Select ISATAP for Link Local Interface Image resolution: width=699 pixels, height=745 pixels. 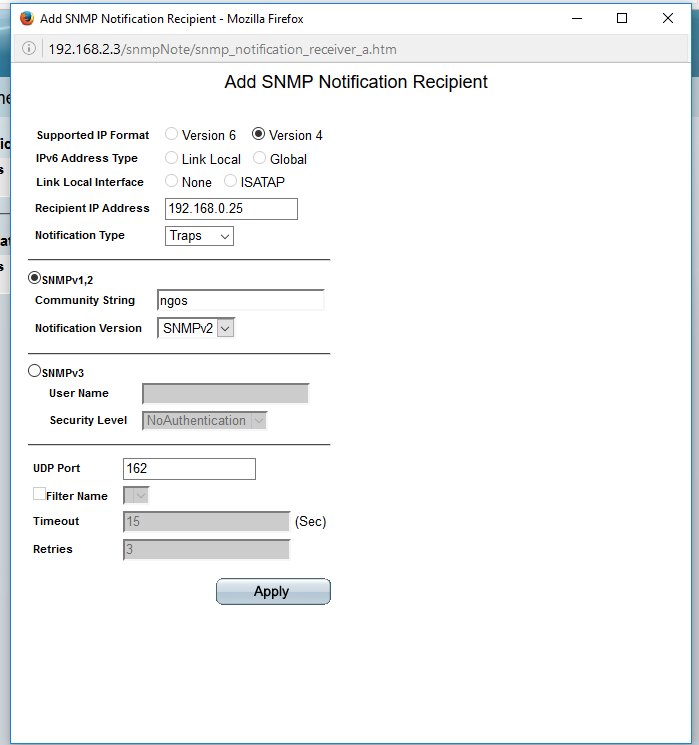point(231,182)
